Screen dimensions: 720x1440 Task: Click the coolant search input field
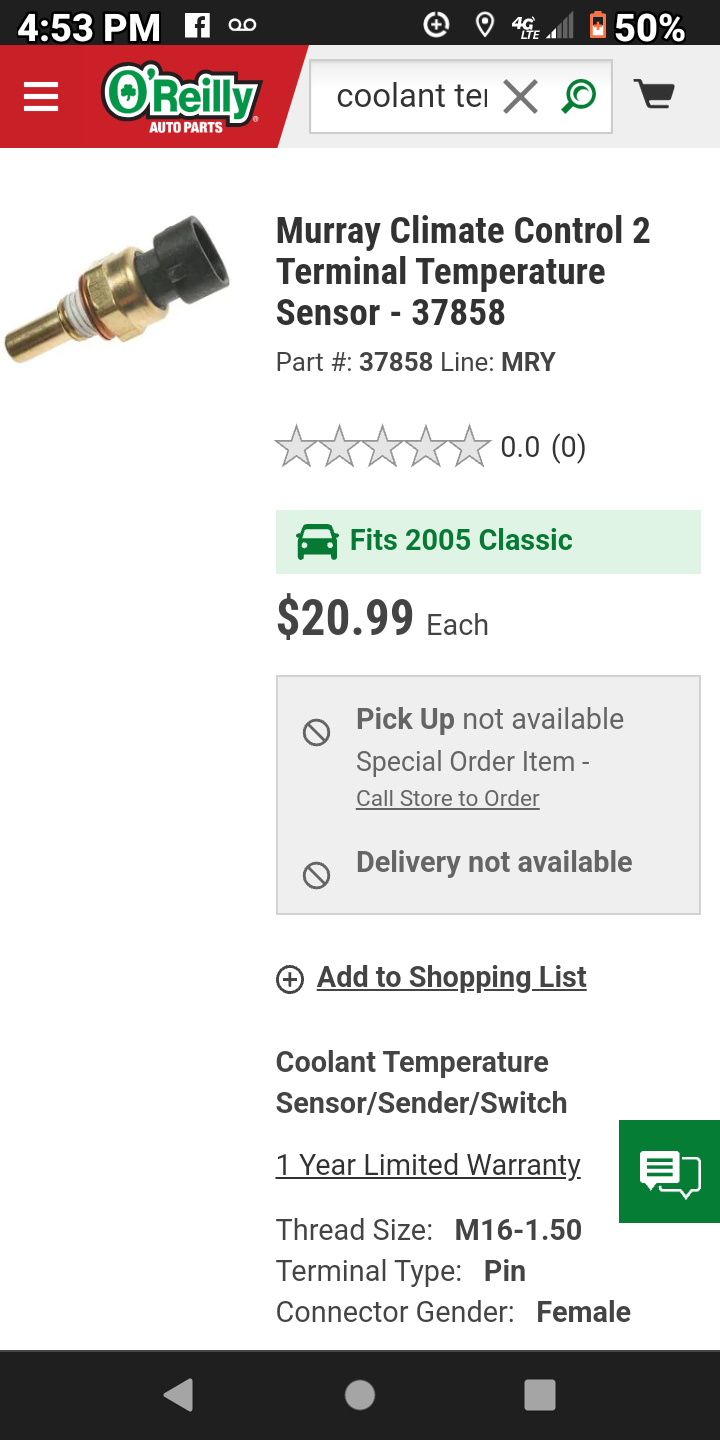(410, 96)
